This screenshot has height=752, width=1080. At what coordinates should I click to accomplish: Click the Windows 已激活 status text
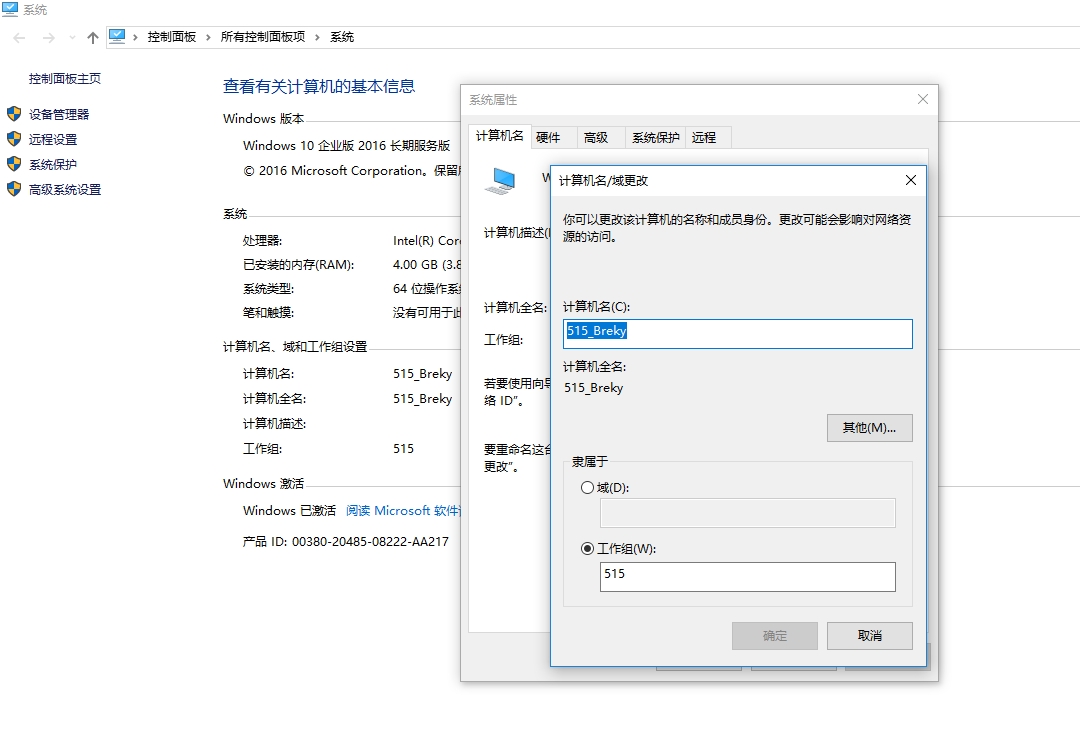[x=289, y=510]
